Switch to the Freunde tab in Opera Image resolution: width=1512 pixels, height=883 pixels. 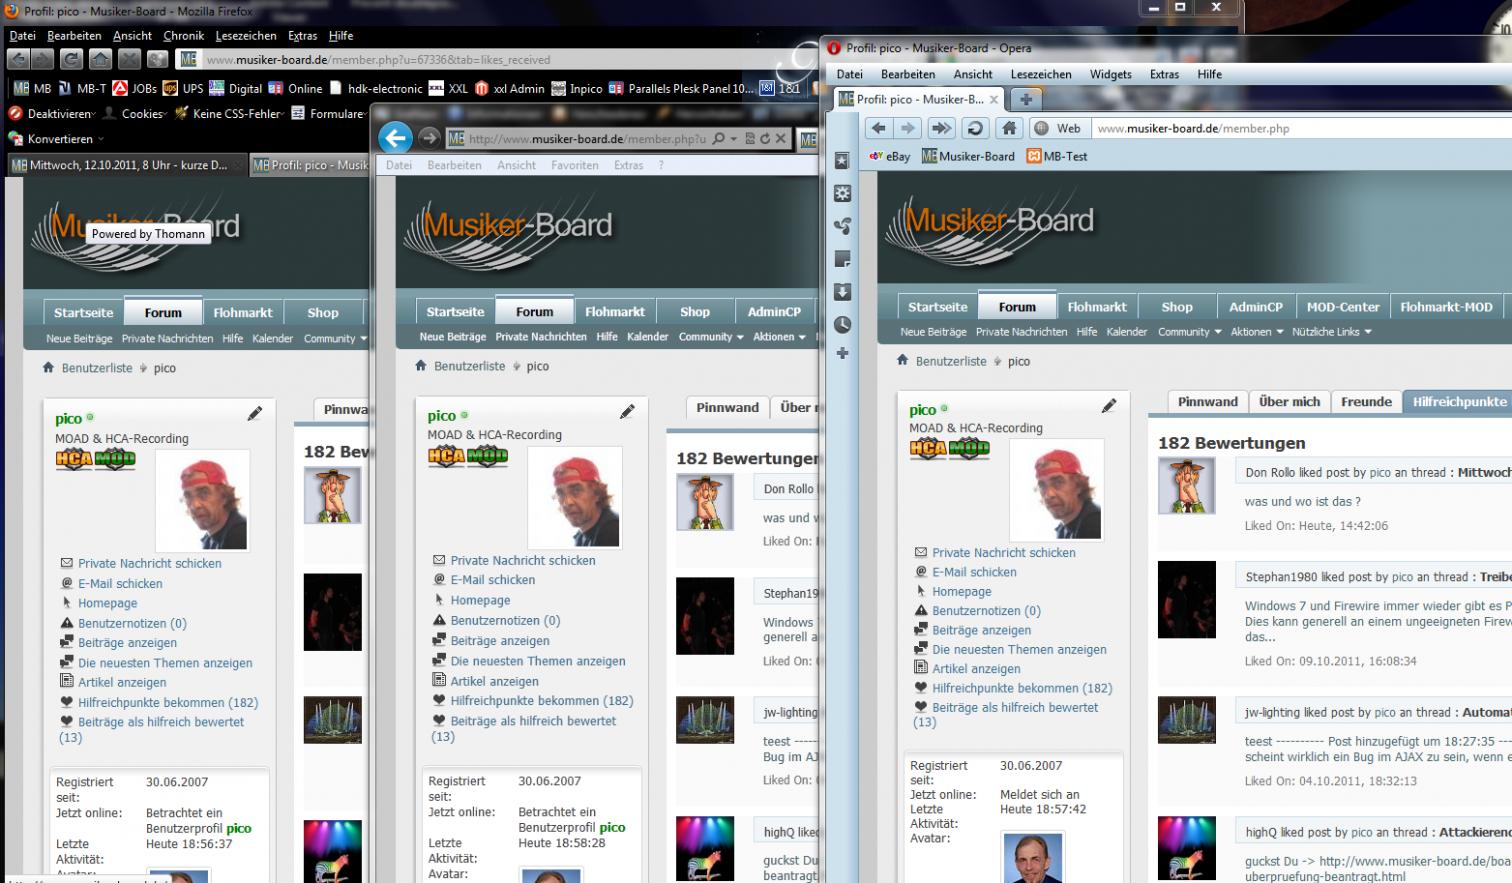(x=1366, y=402)
